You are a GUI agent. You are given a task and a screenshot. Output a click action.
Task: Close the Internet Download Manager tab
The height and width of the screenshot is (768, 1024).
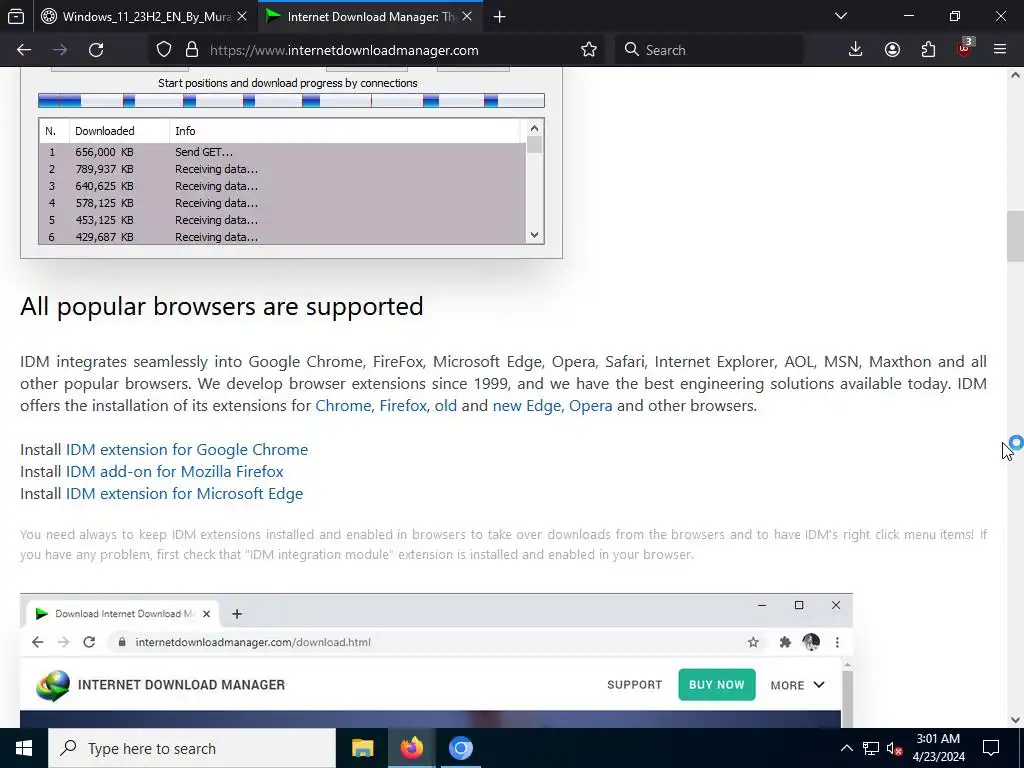click(x=467, y=16)
